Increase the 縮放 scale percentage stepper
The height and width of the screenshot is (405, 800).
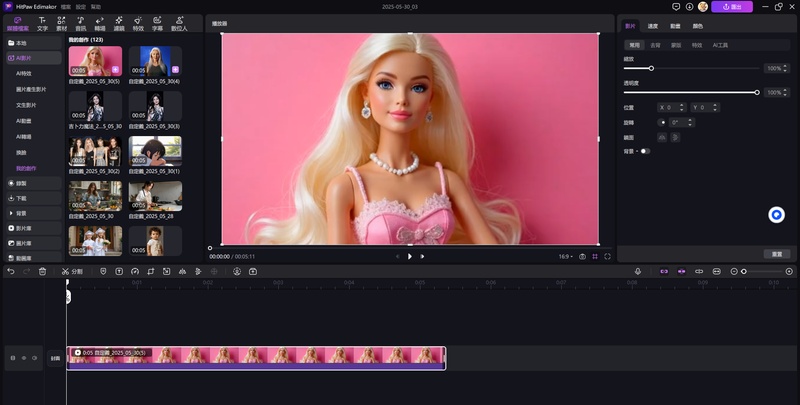(783, 66)
